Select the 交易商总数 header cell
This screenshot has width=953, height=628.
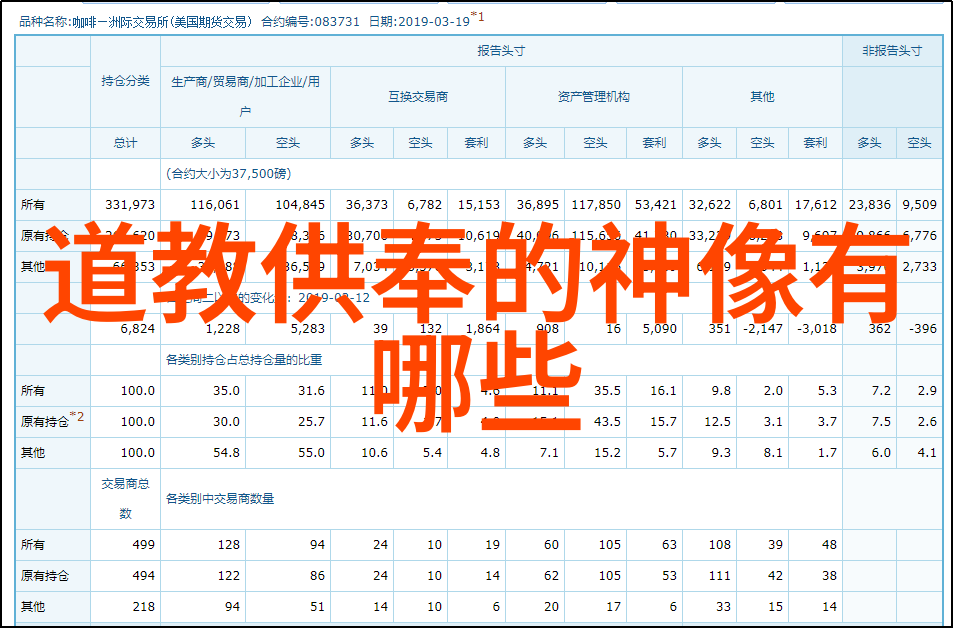(125, 498)
